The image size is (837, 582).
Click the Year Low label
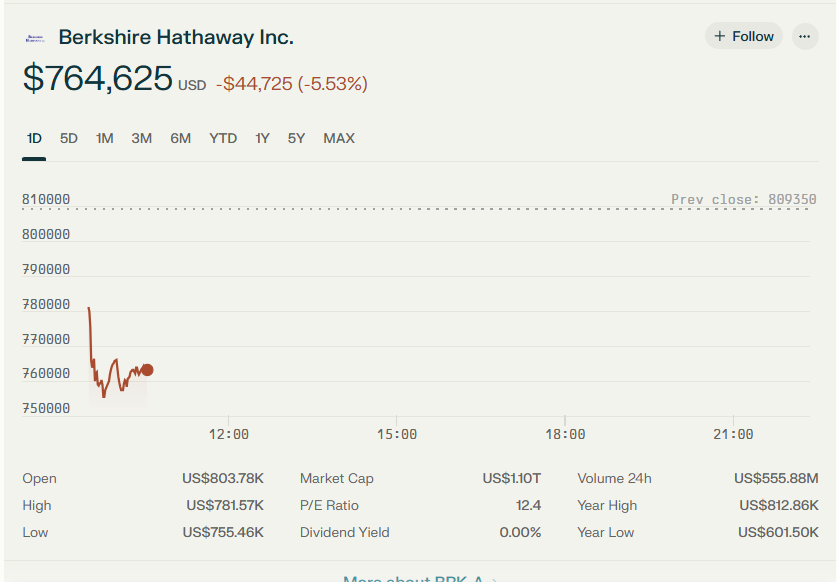(x=605, y=532)
